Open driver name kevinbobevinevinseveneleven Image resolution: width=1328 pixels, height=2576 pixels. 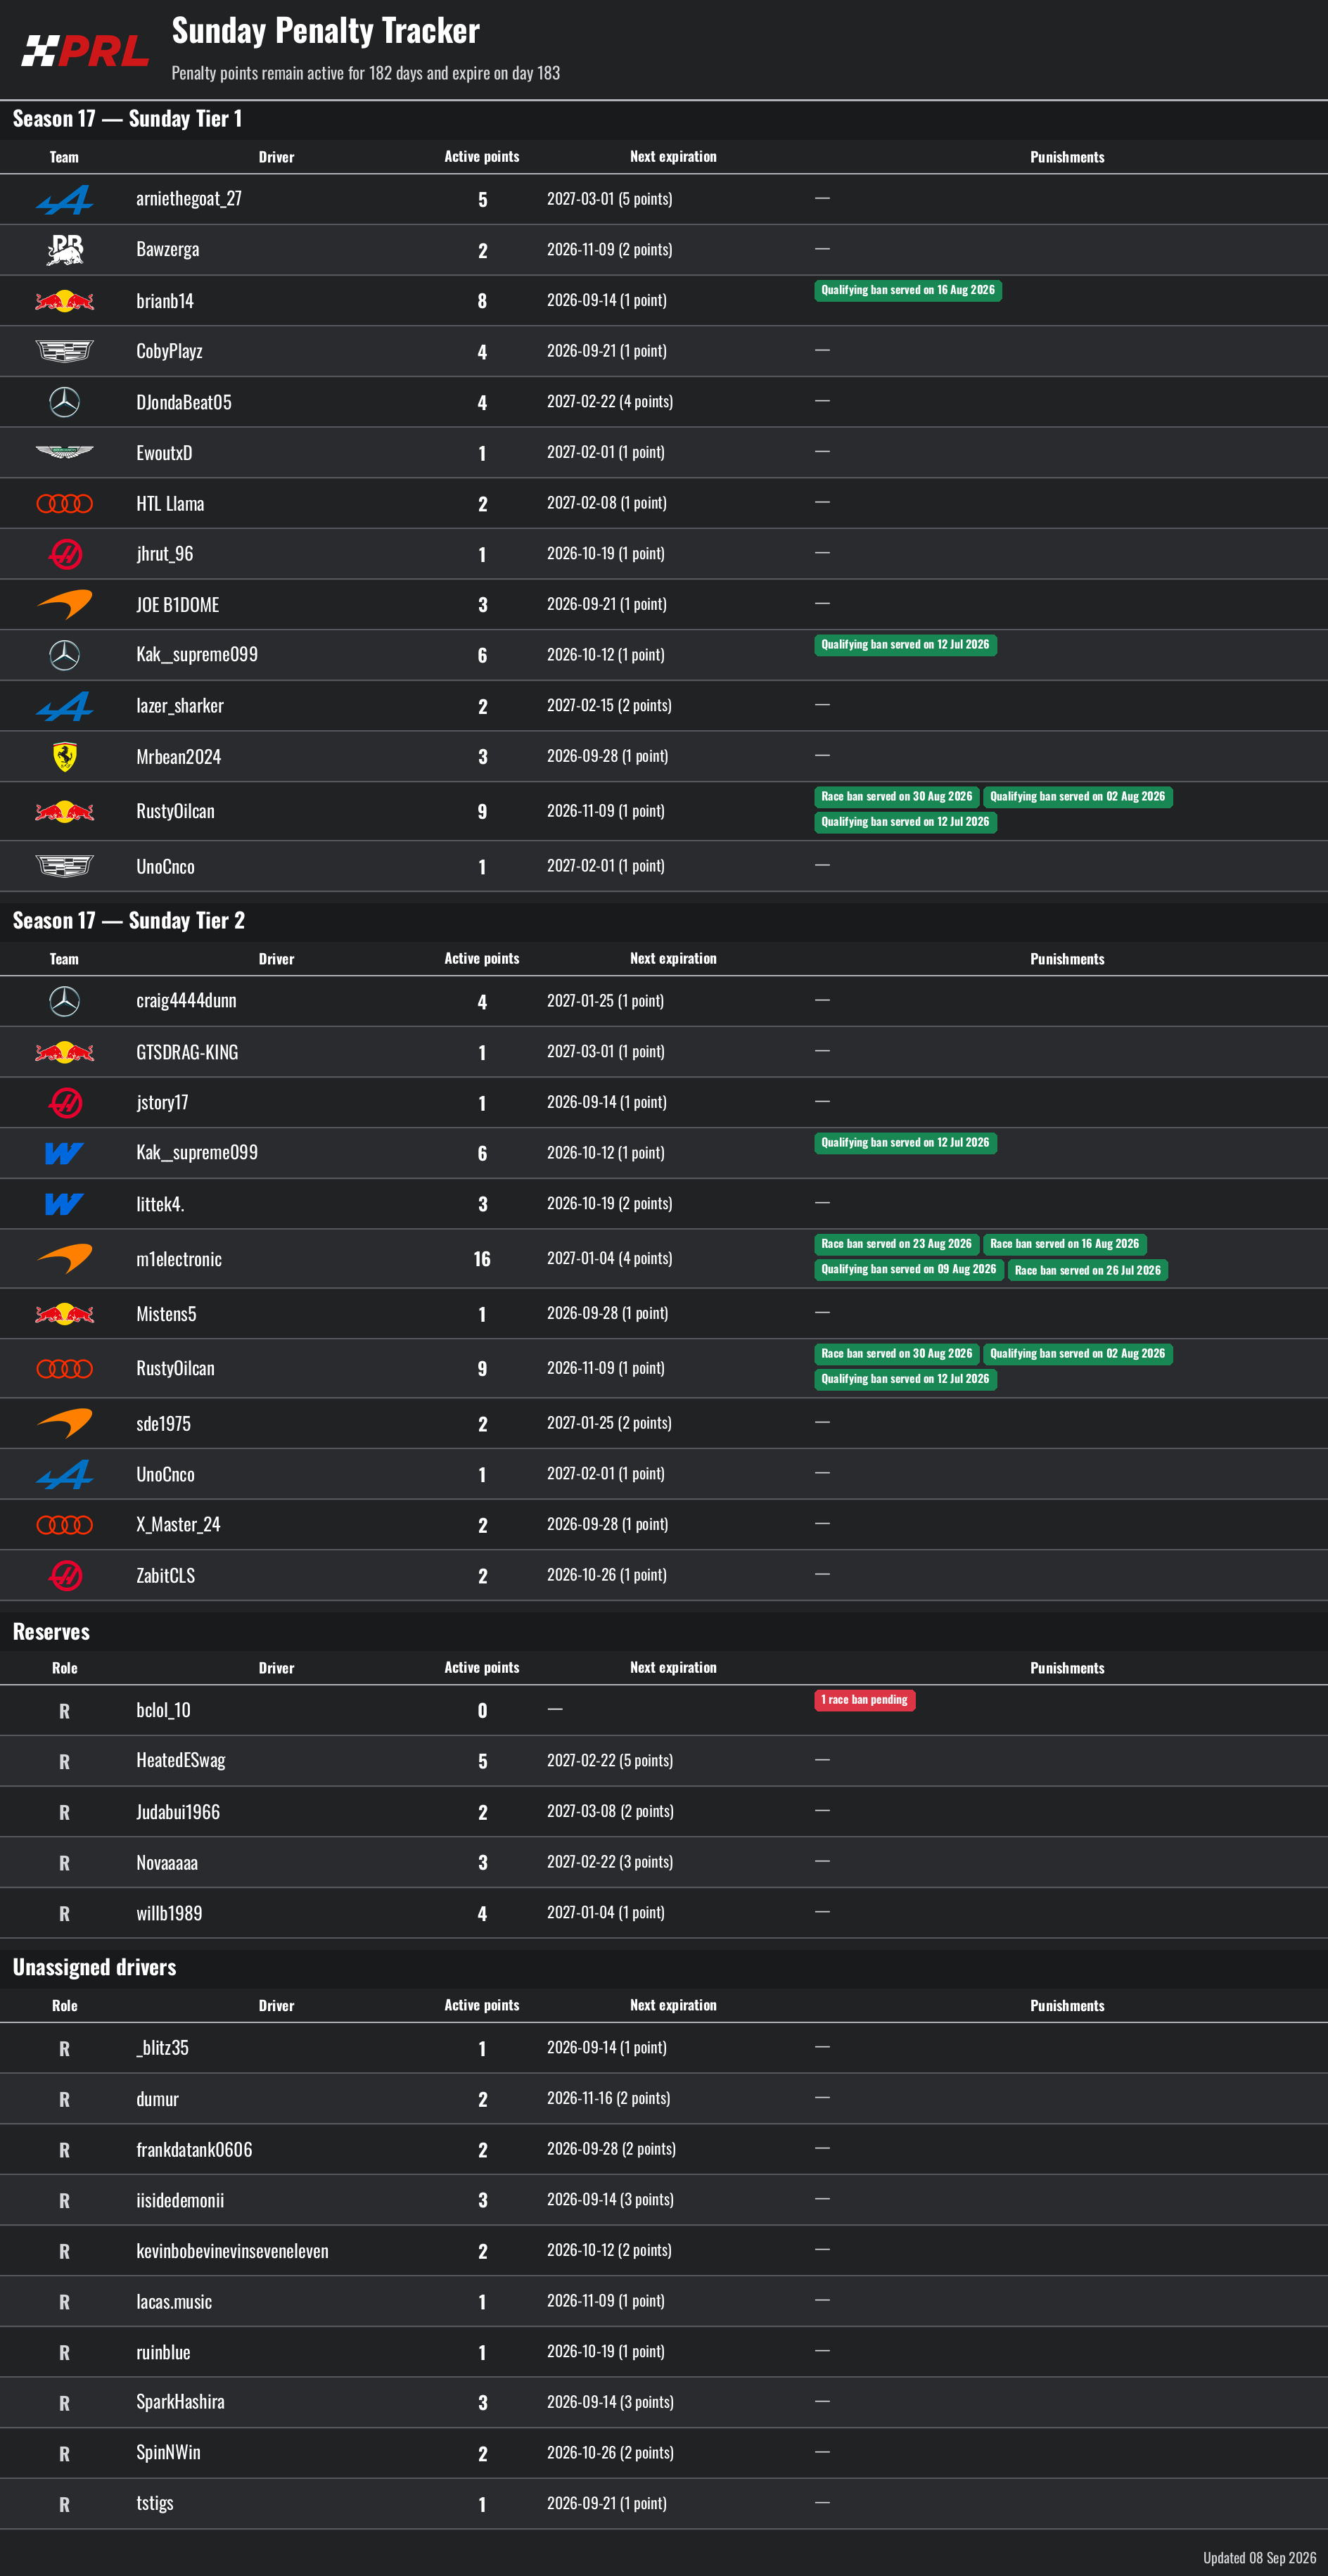[232, 2251]
